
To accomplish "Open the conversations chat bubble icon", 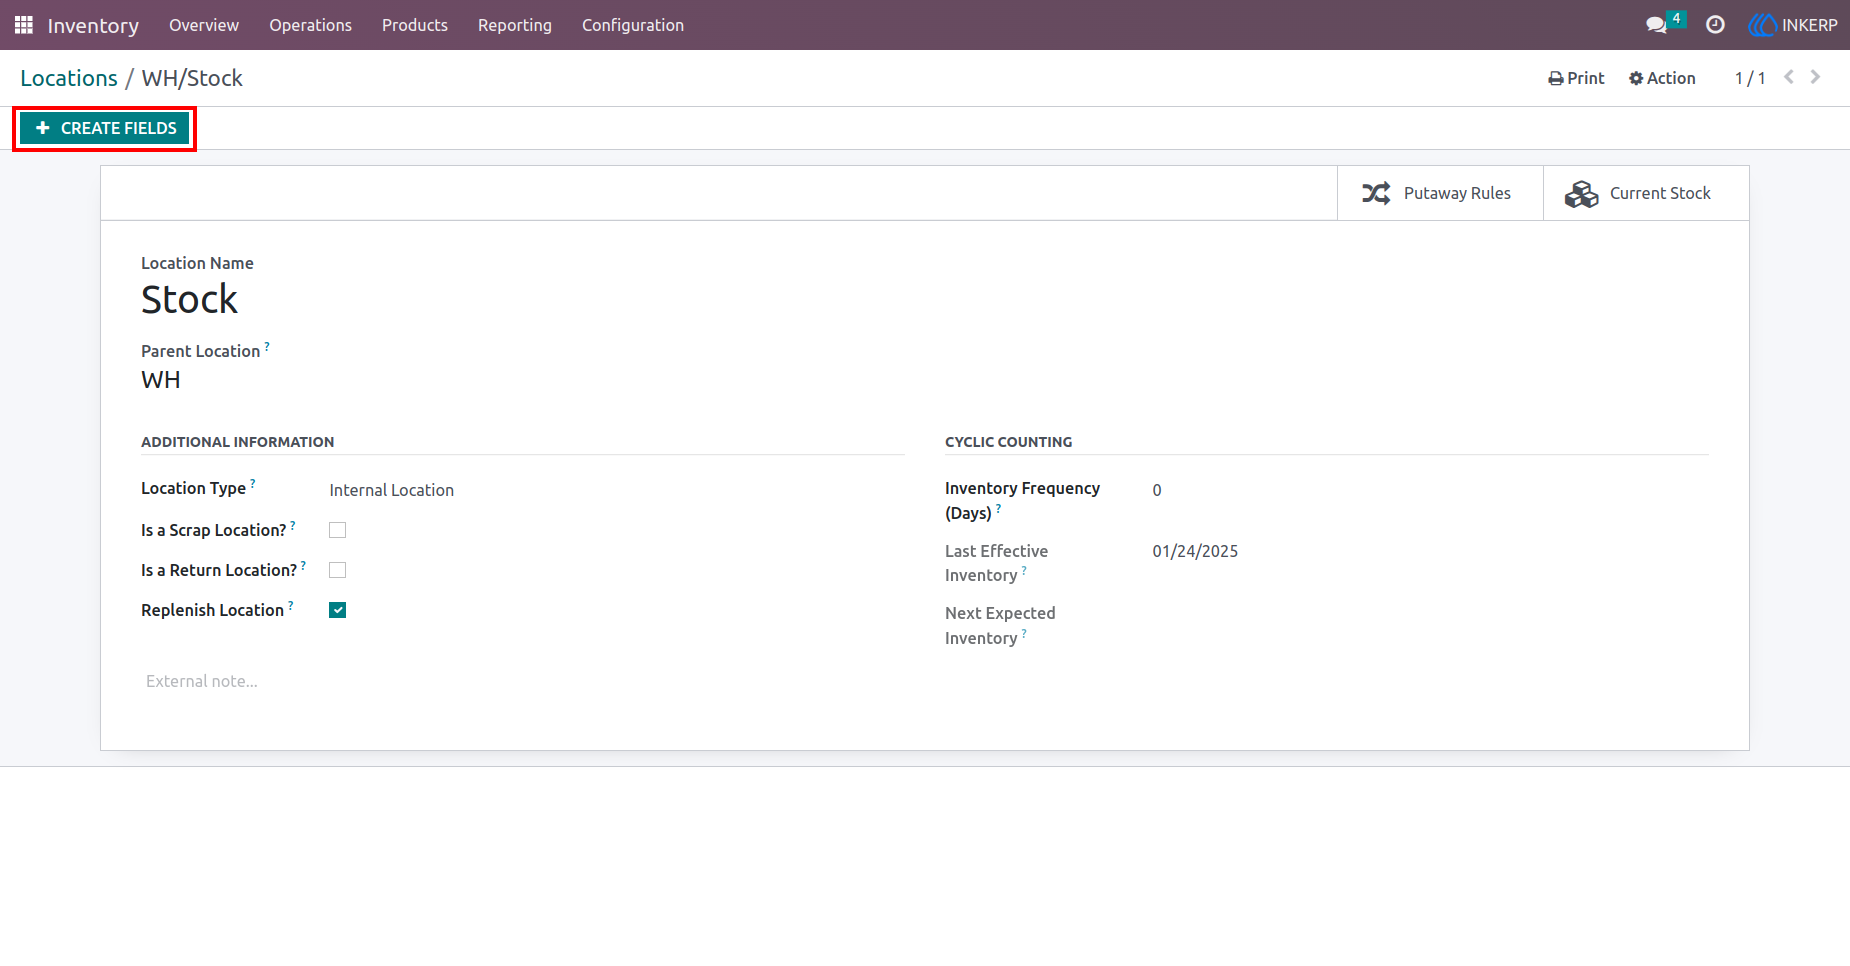I will pyautogui.click(x=1657, y=25).
